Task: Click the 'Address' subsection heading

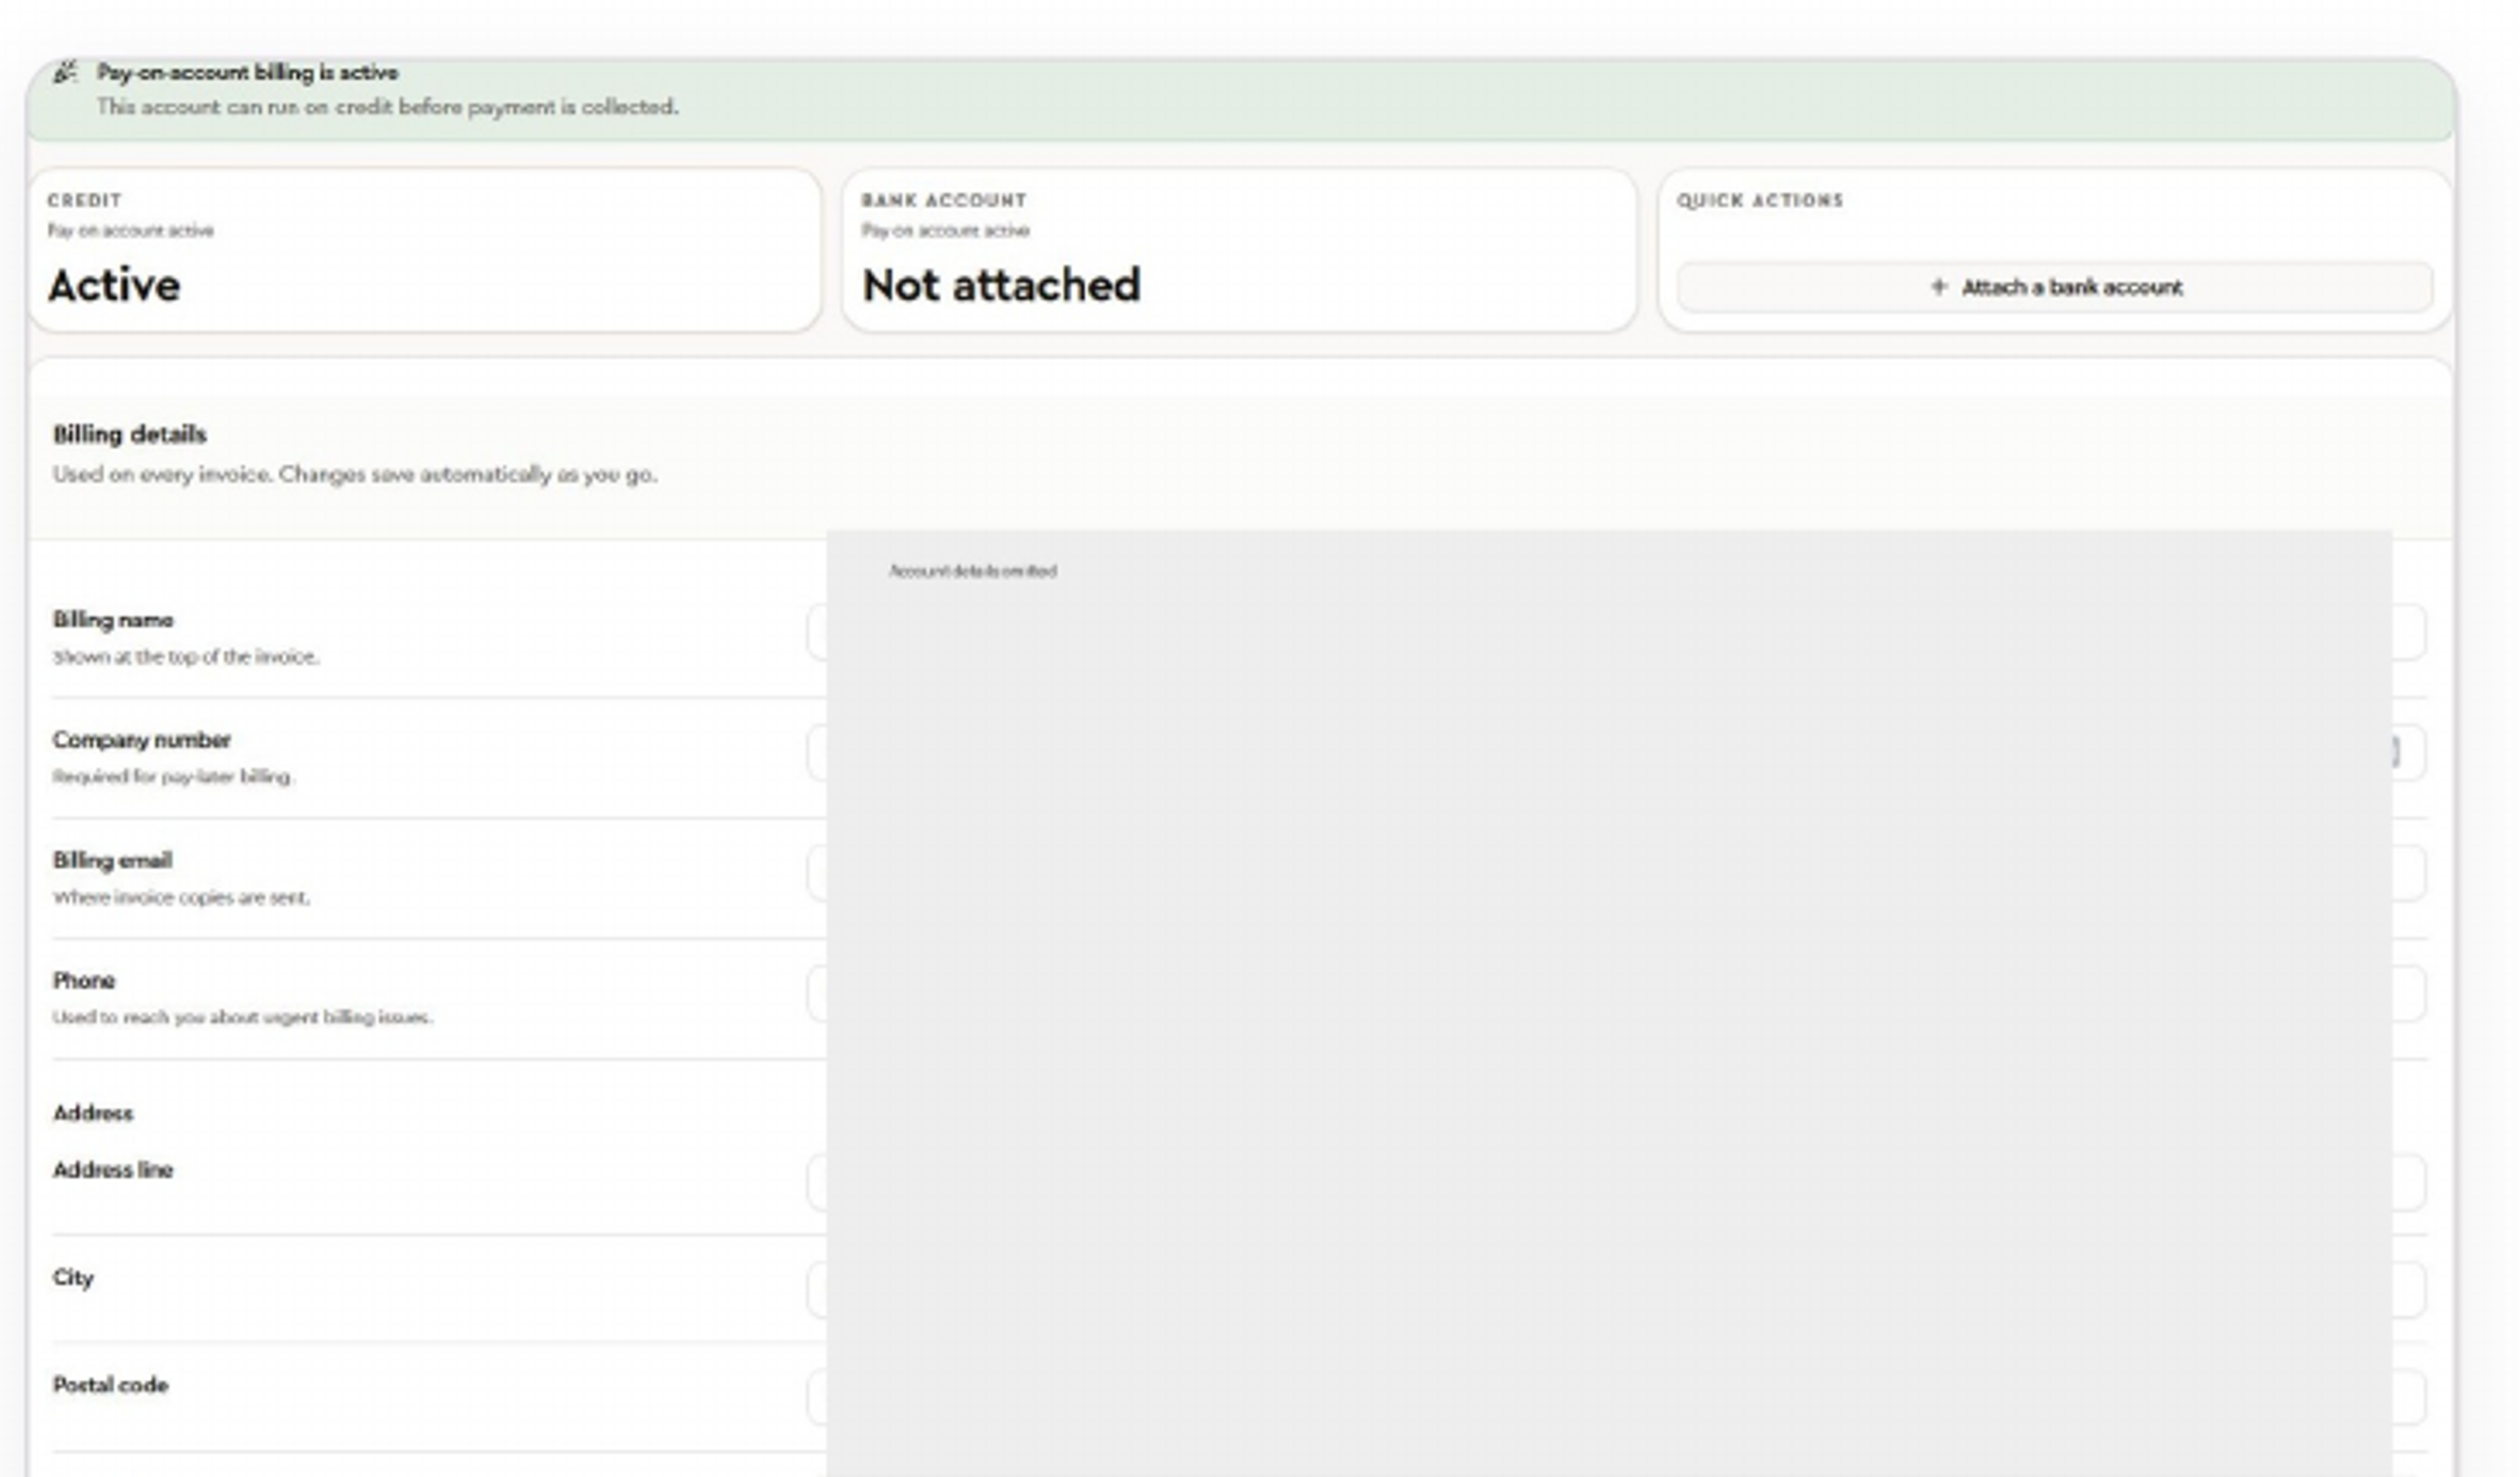Action: (93, 1113)
